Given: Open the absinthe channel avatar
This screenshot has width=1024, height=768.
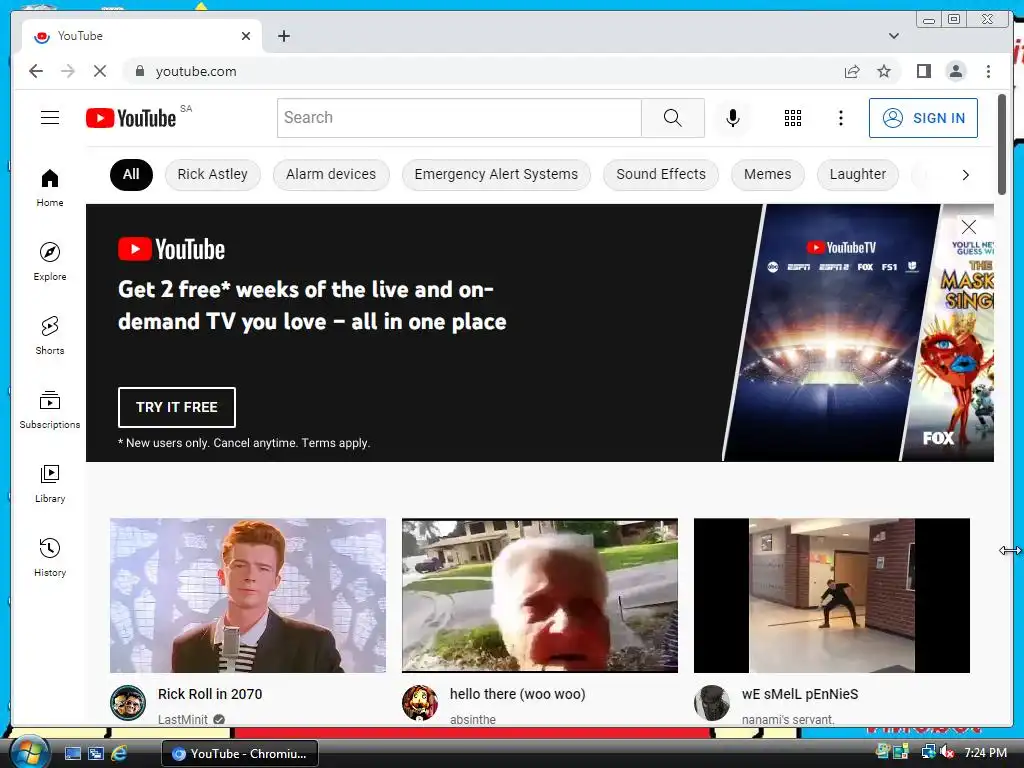Looking at the screenshot, I should 419,703.
